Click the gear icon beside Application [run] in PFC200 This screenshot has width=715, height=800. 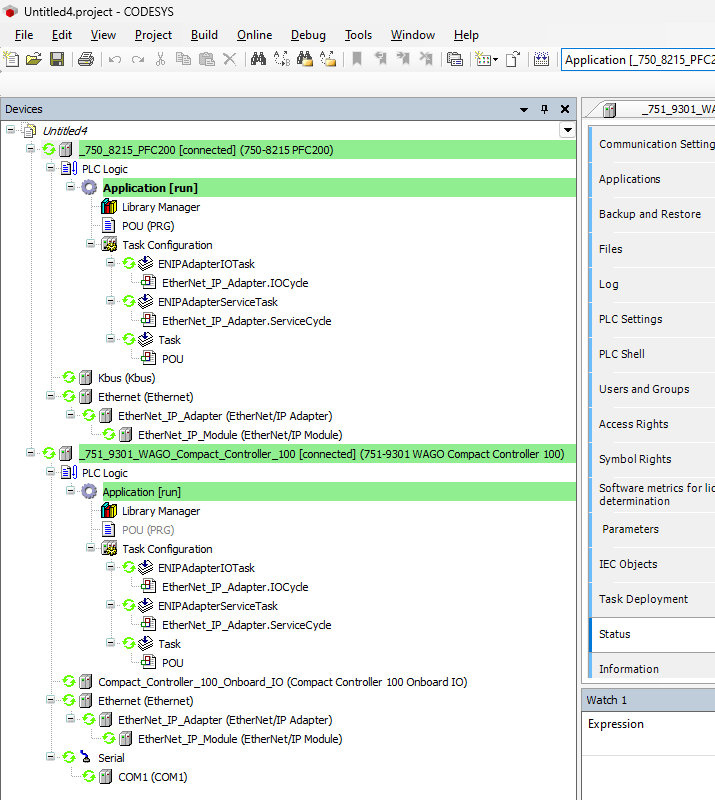pos(89,188)
